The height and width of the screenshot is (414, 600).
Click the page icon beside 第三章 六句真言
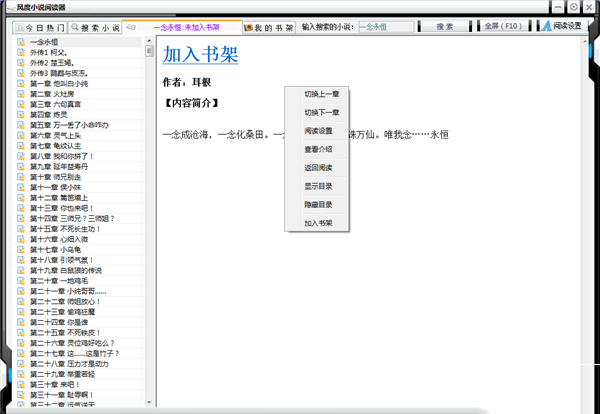tap(21, 104)
